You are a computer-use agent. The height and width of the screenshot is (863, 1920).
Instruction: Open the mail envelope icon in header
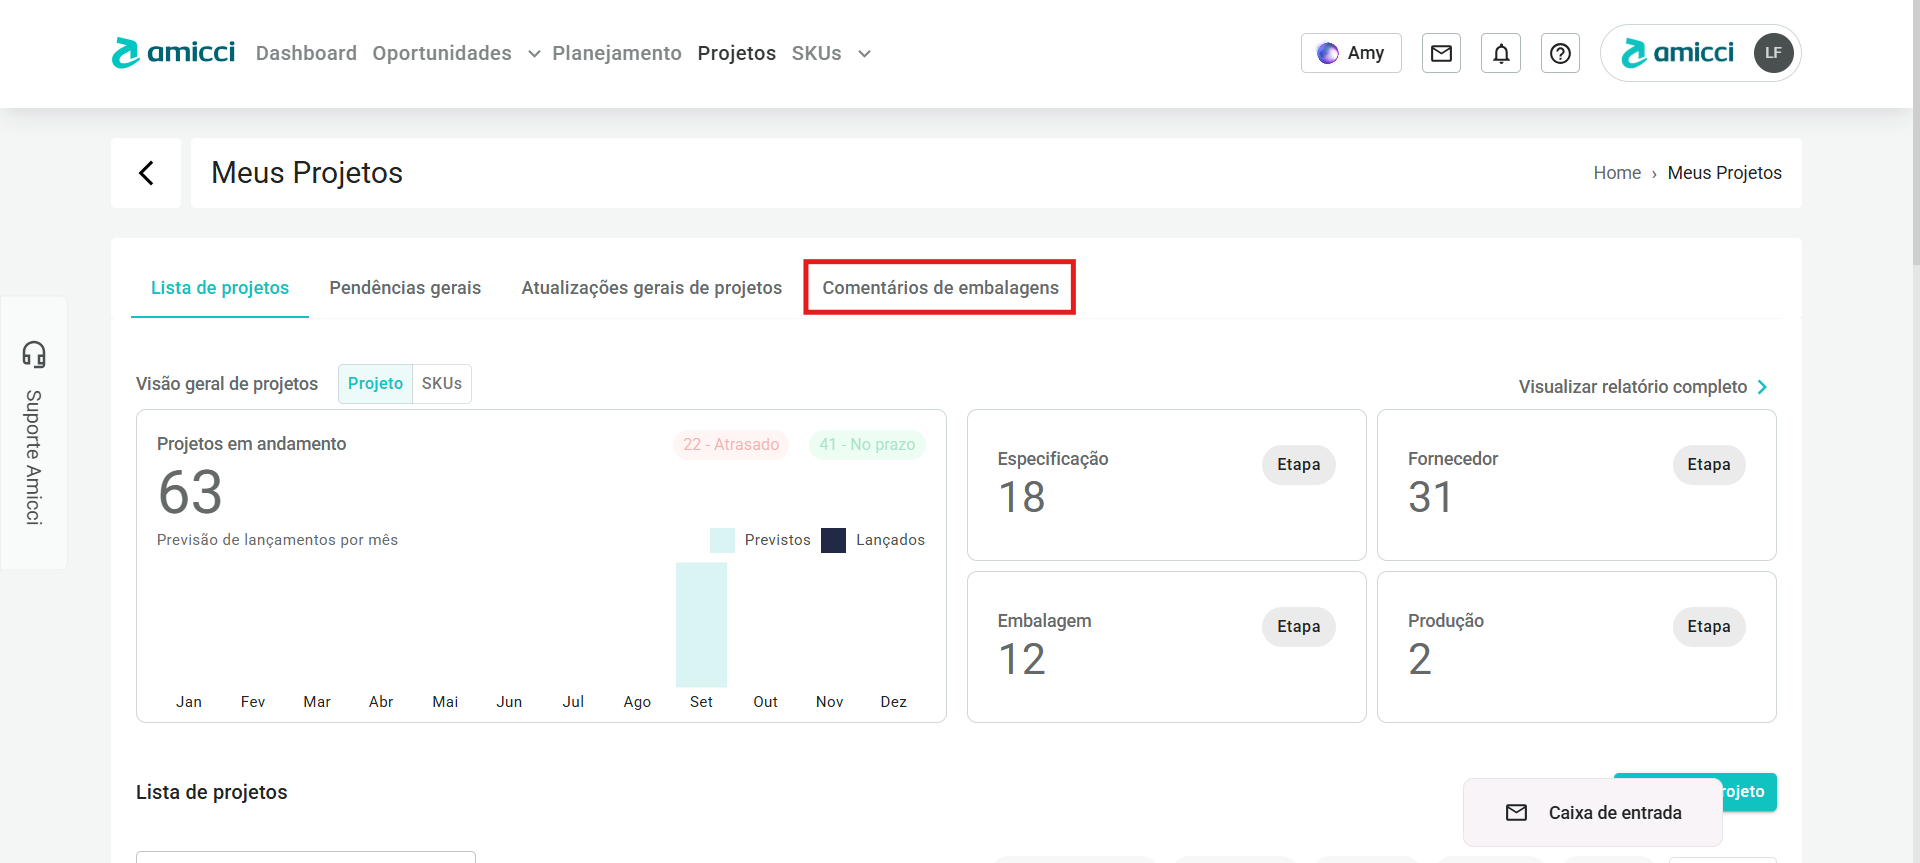[x=1441, y=53]
